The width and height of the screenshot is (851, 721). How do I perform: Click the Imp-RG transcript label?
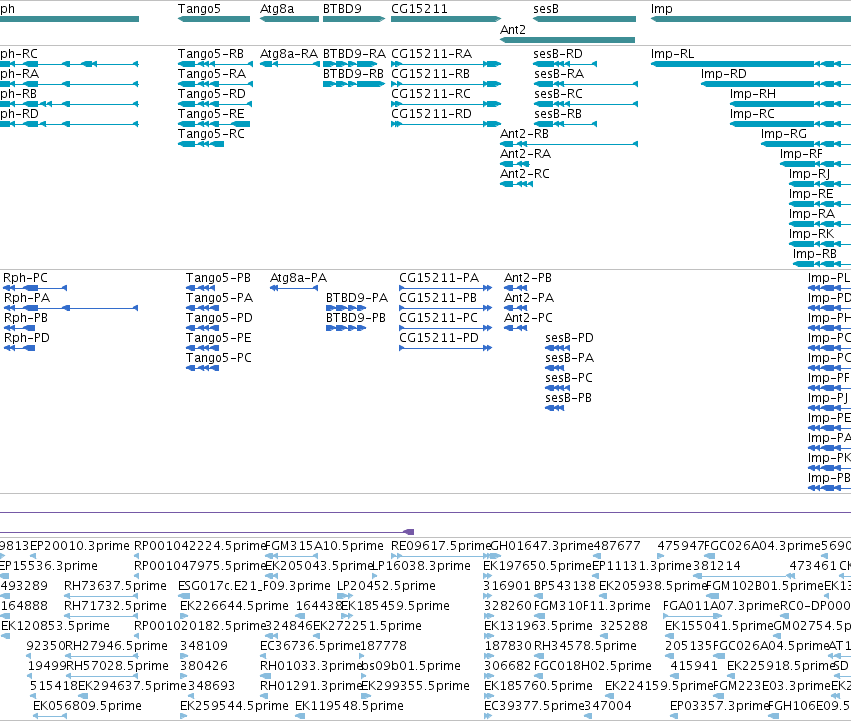784,134
